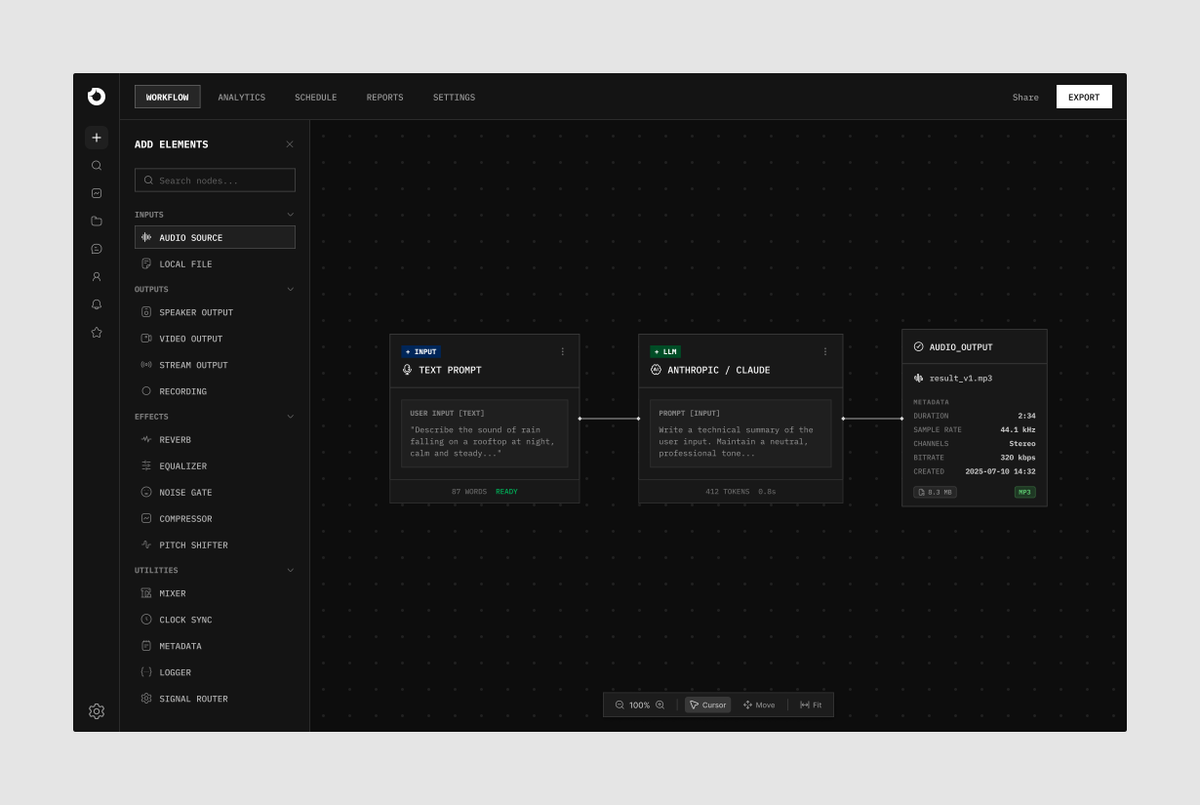Screen dimensions: 1200x805
Task: Collapse the Inputs section
Action: 291,214
